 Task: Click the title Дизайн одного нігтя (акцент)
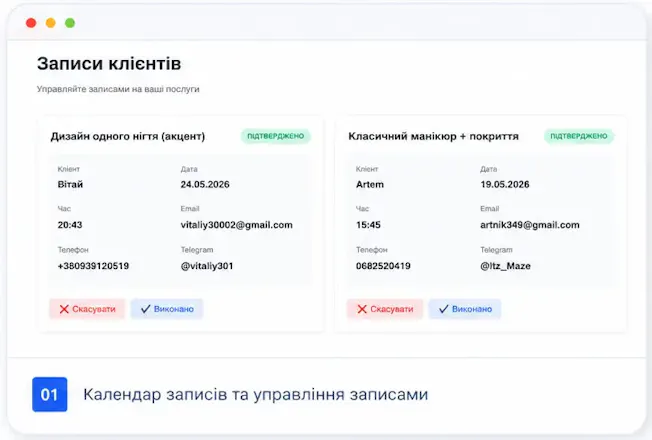(x=128, y=136)
